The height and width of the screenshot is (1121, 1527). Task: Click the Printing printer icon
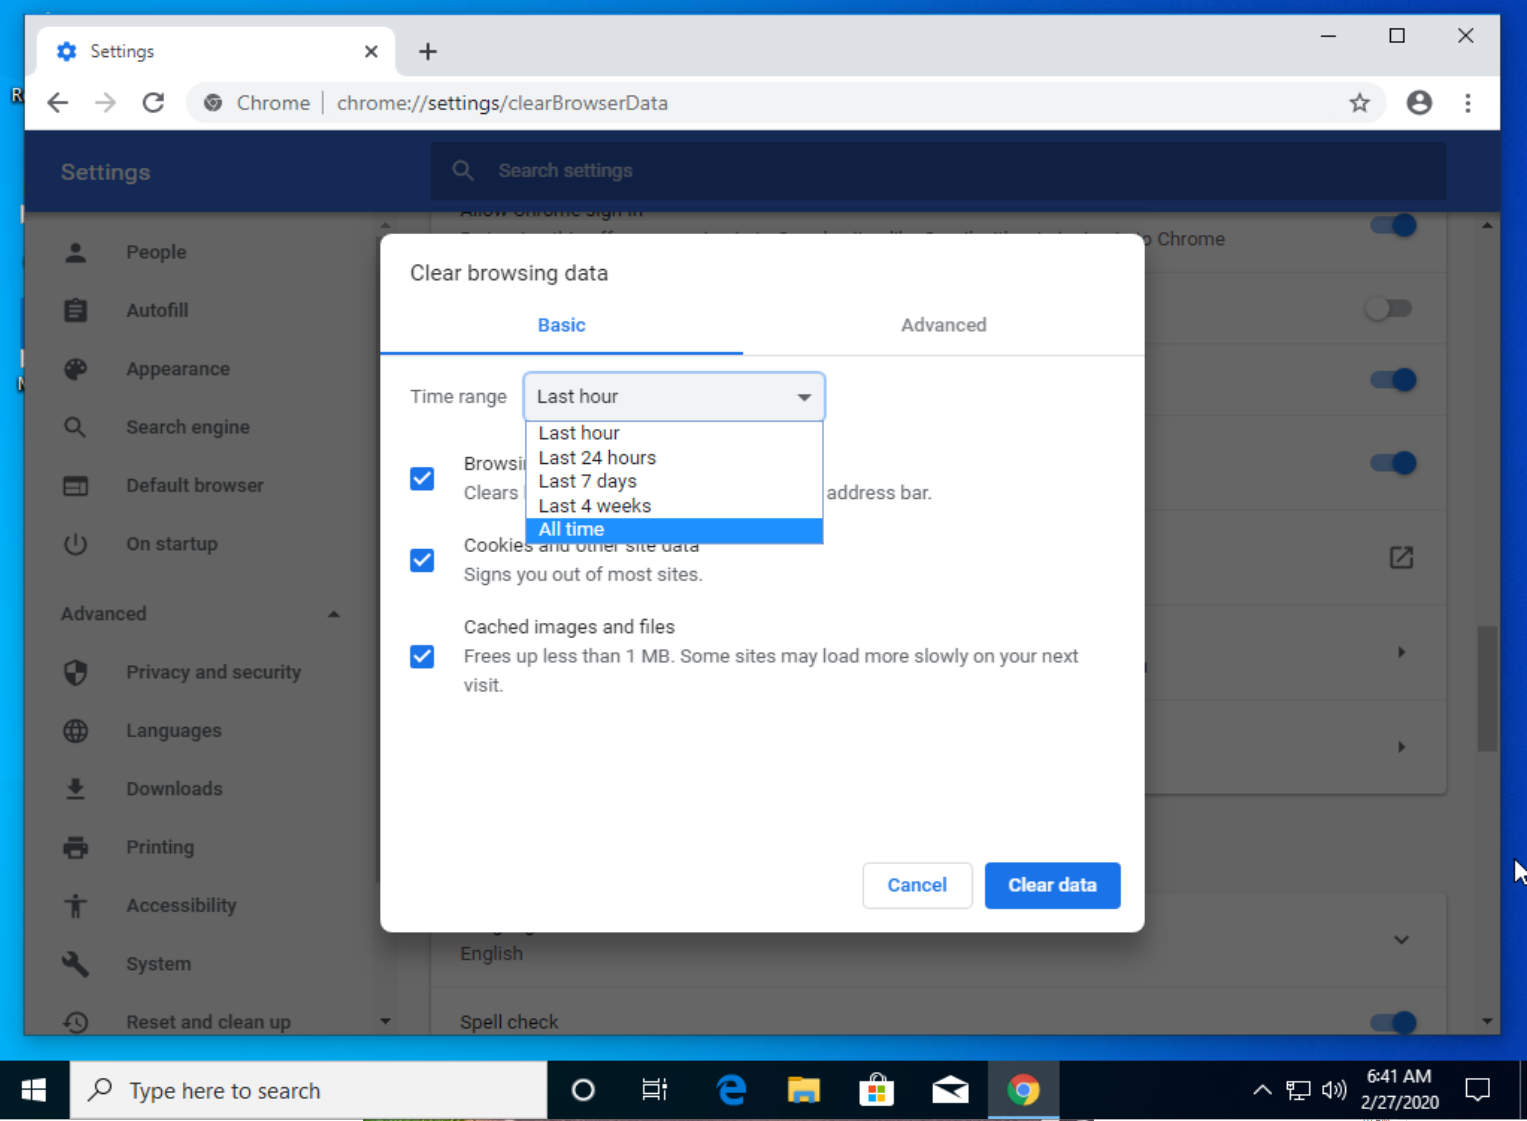click(x=75, y=847)
